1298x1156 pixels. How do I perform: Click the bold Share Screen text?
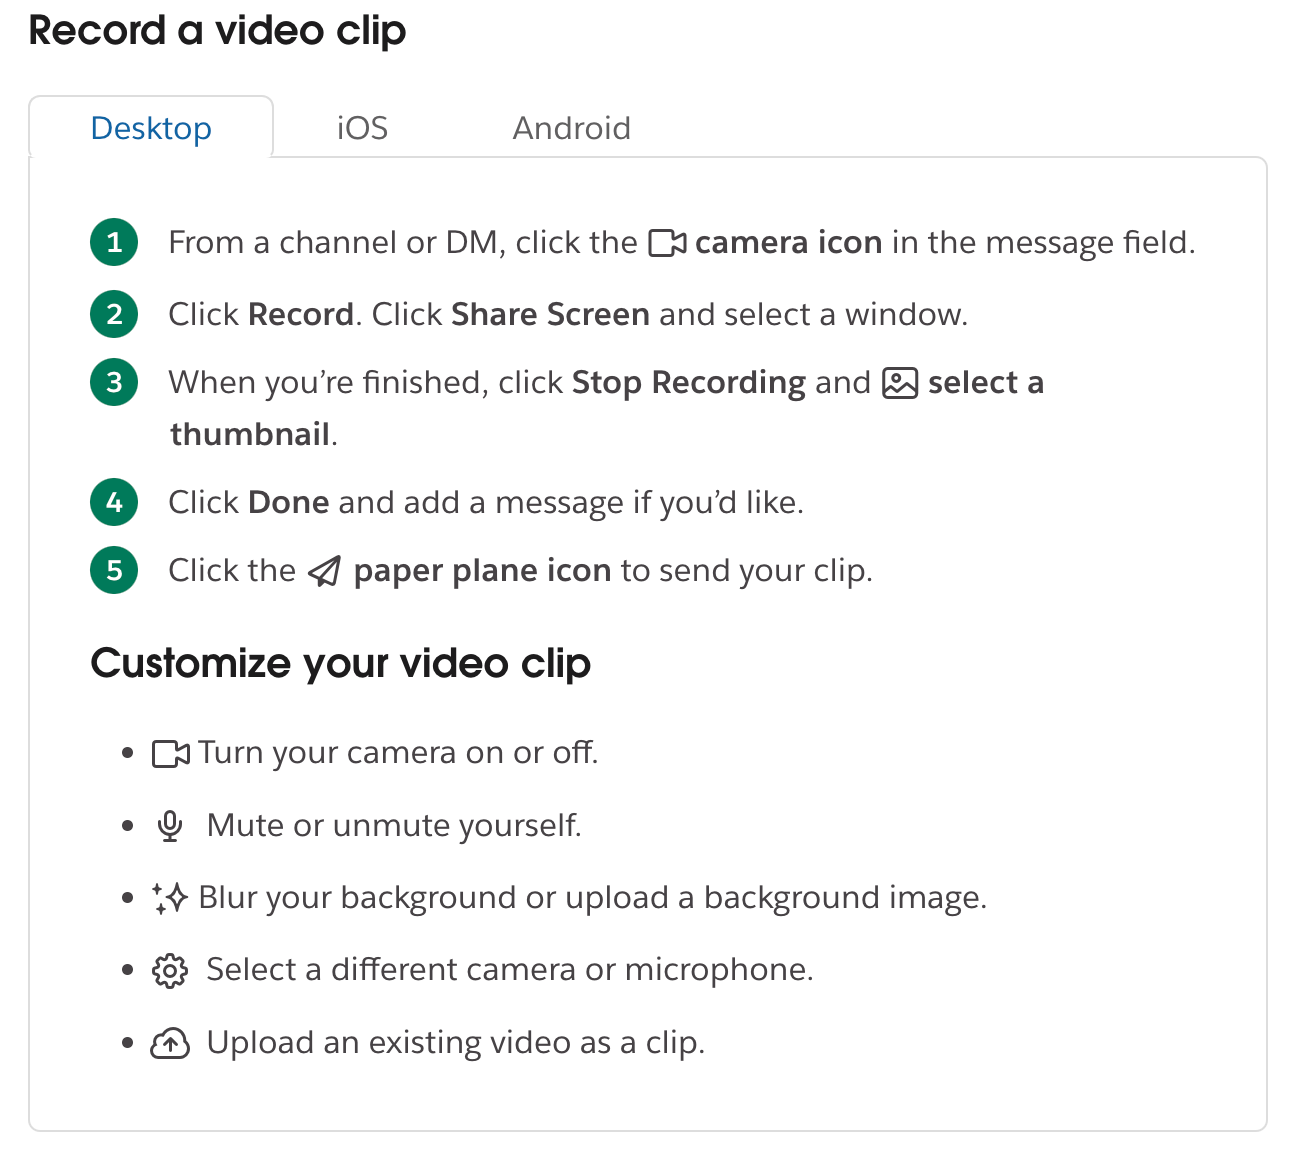pos(551,315)
